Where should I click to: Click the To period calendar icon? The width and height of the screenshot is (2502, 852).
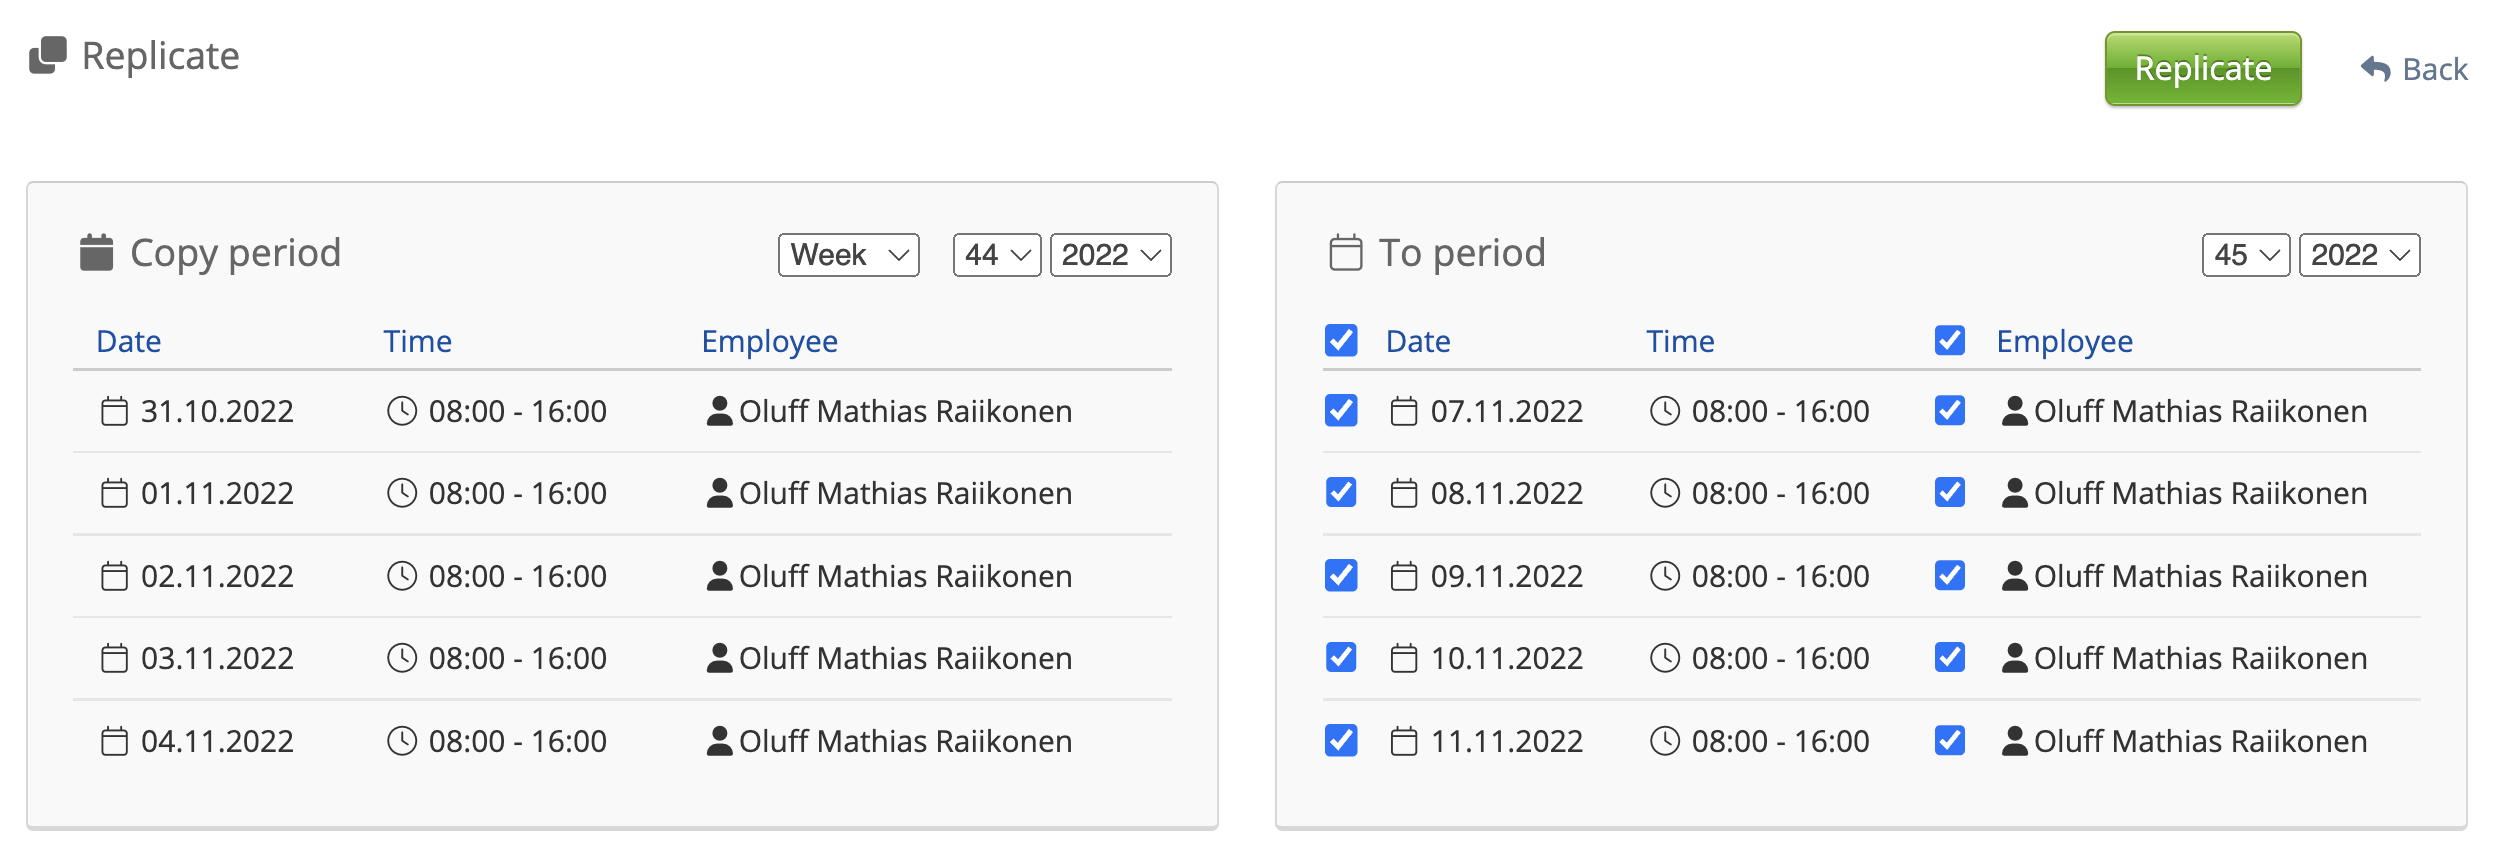pyautogui.click(x=1345, y=252)
